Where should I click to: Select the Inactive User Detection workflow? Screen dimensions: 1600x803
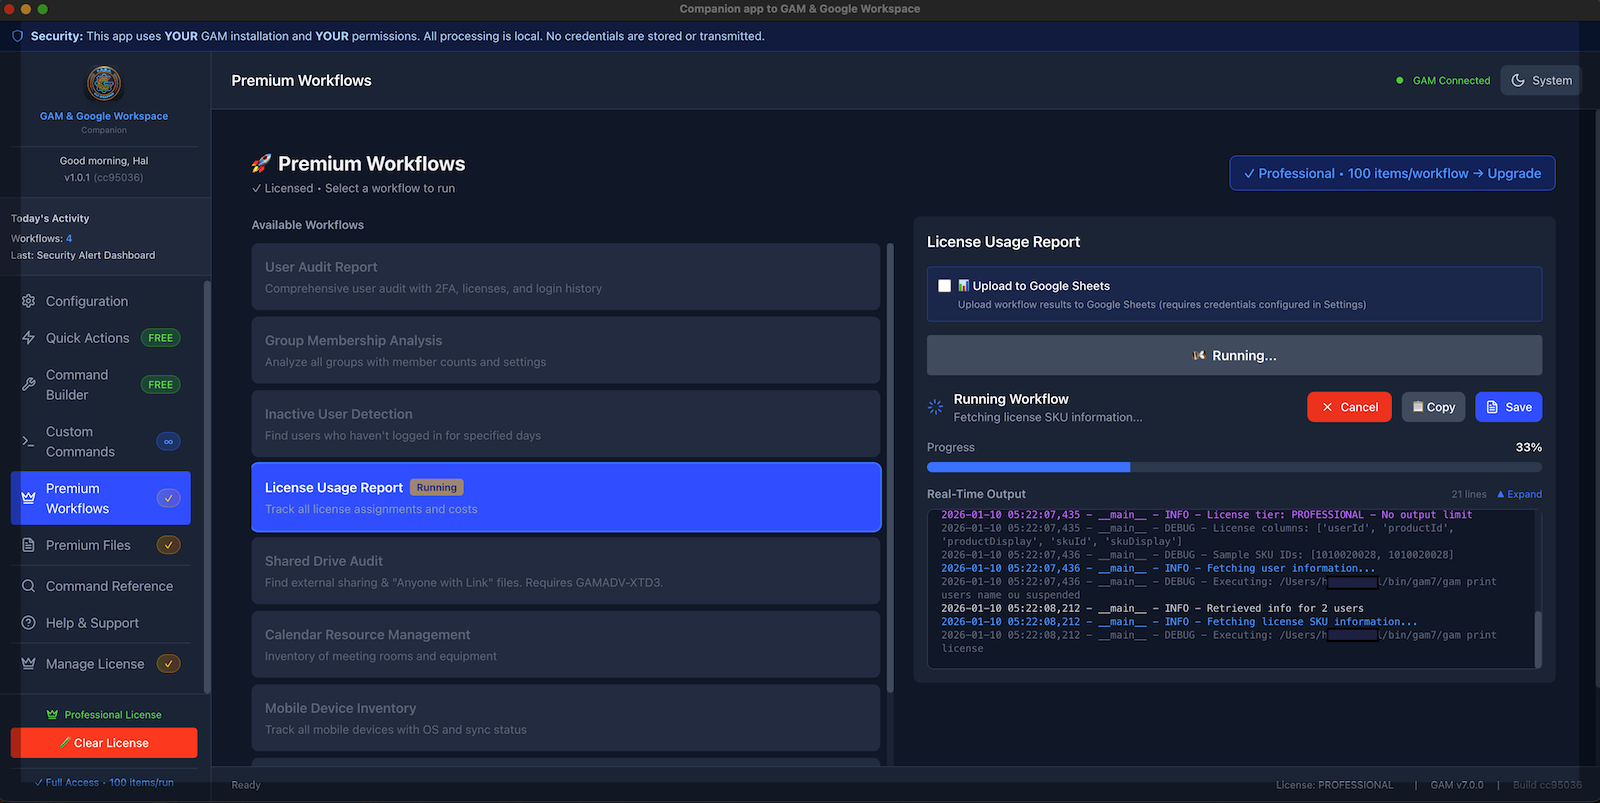point(566,424)
